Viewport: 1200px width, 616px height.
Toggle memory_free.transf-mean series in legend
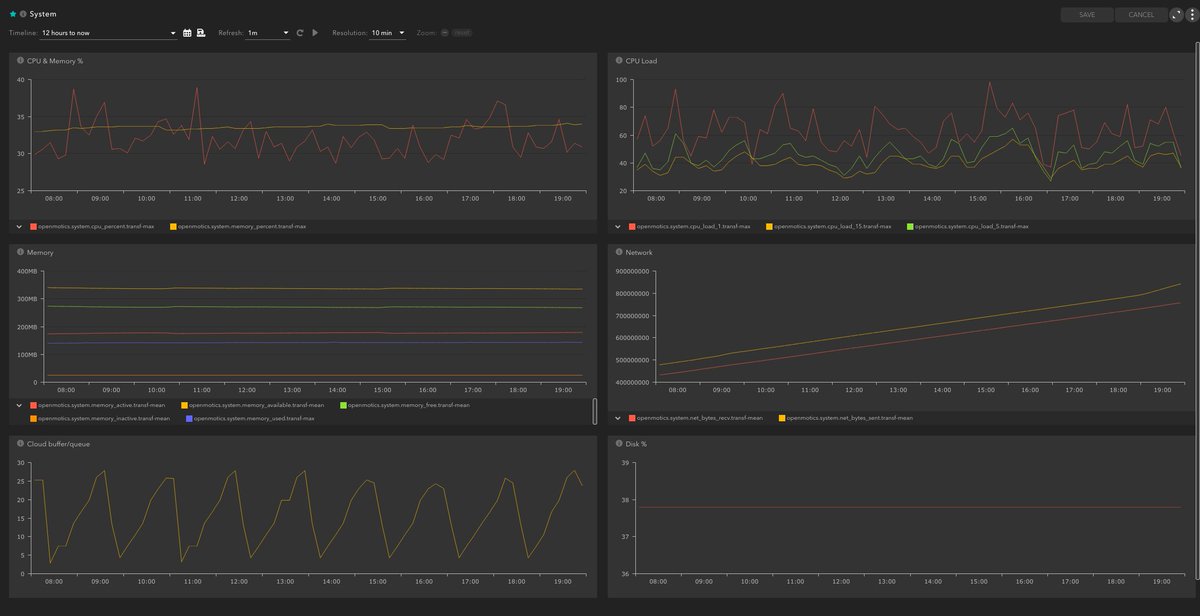(x=404, y=405)
